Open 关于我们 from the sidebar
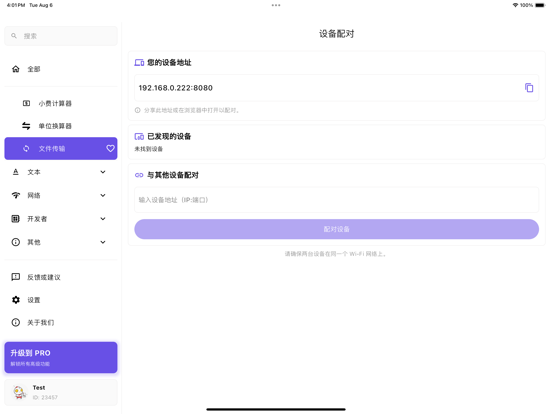552x414 pixels. click(x=61, y=322)
